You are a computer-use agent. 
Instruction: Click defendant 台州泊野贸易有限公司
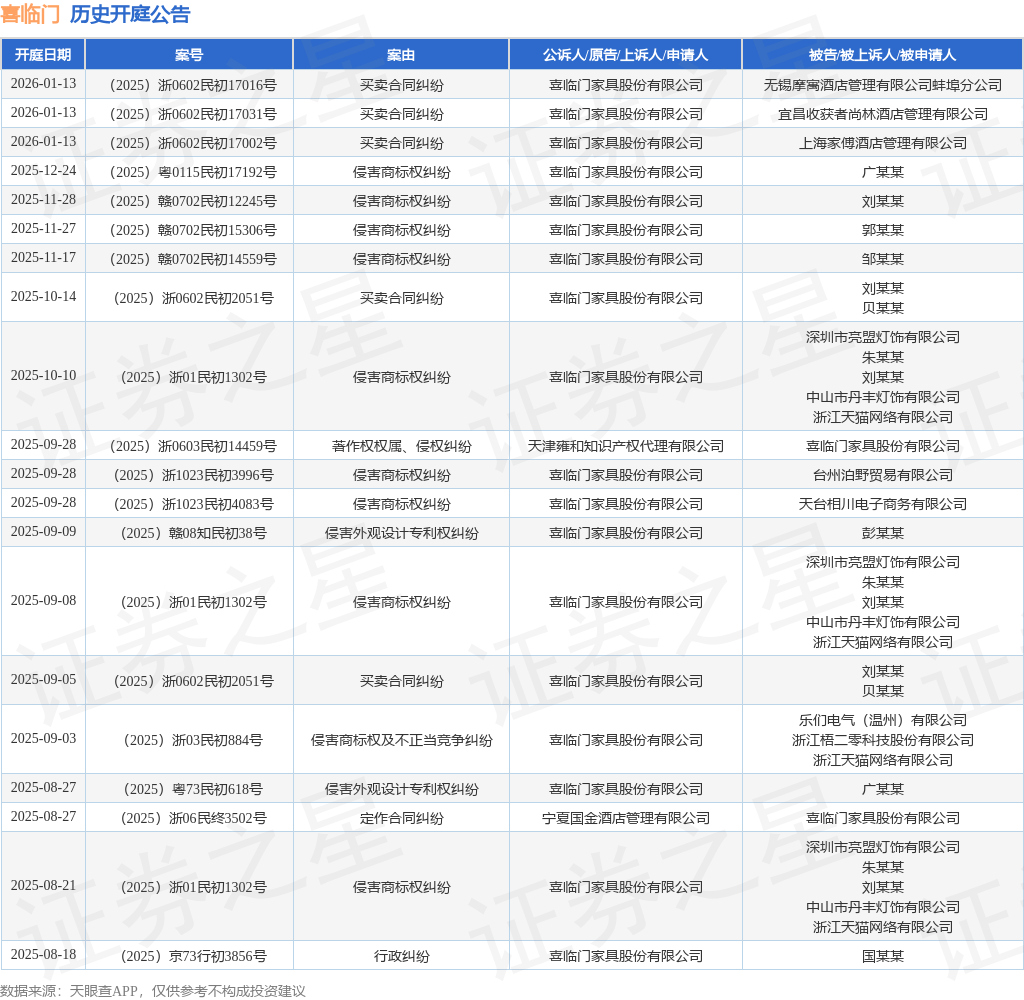click(882, 475)
